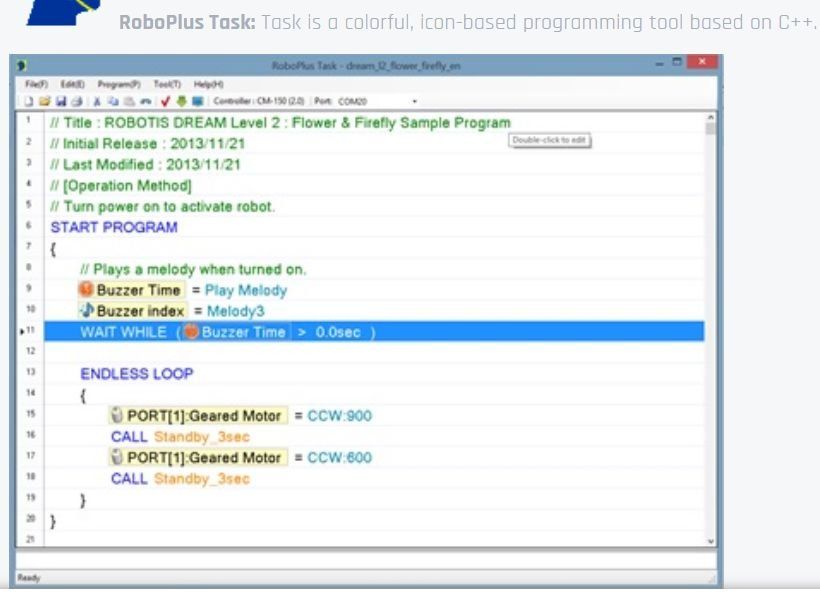Select the highlighted WAIT WHILE line
The height and width of the screenshot is (594, 820).
374,332
